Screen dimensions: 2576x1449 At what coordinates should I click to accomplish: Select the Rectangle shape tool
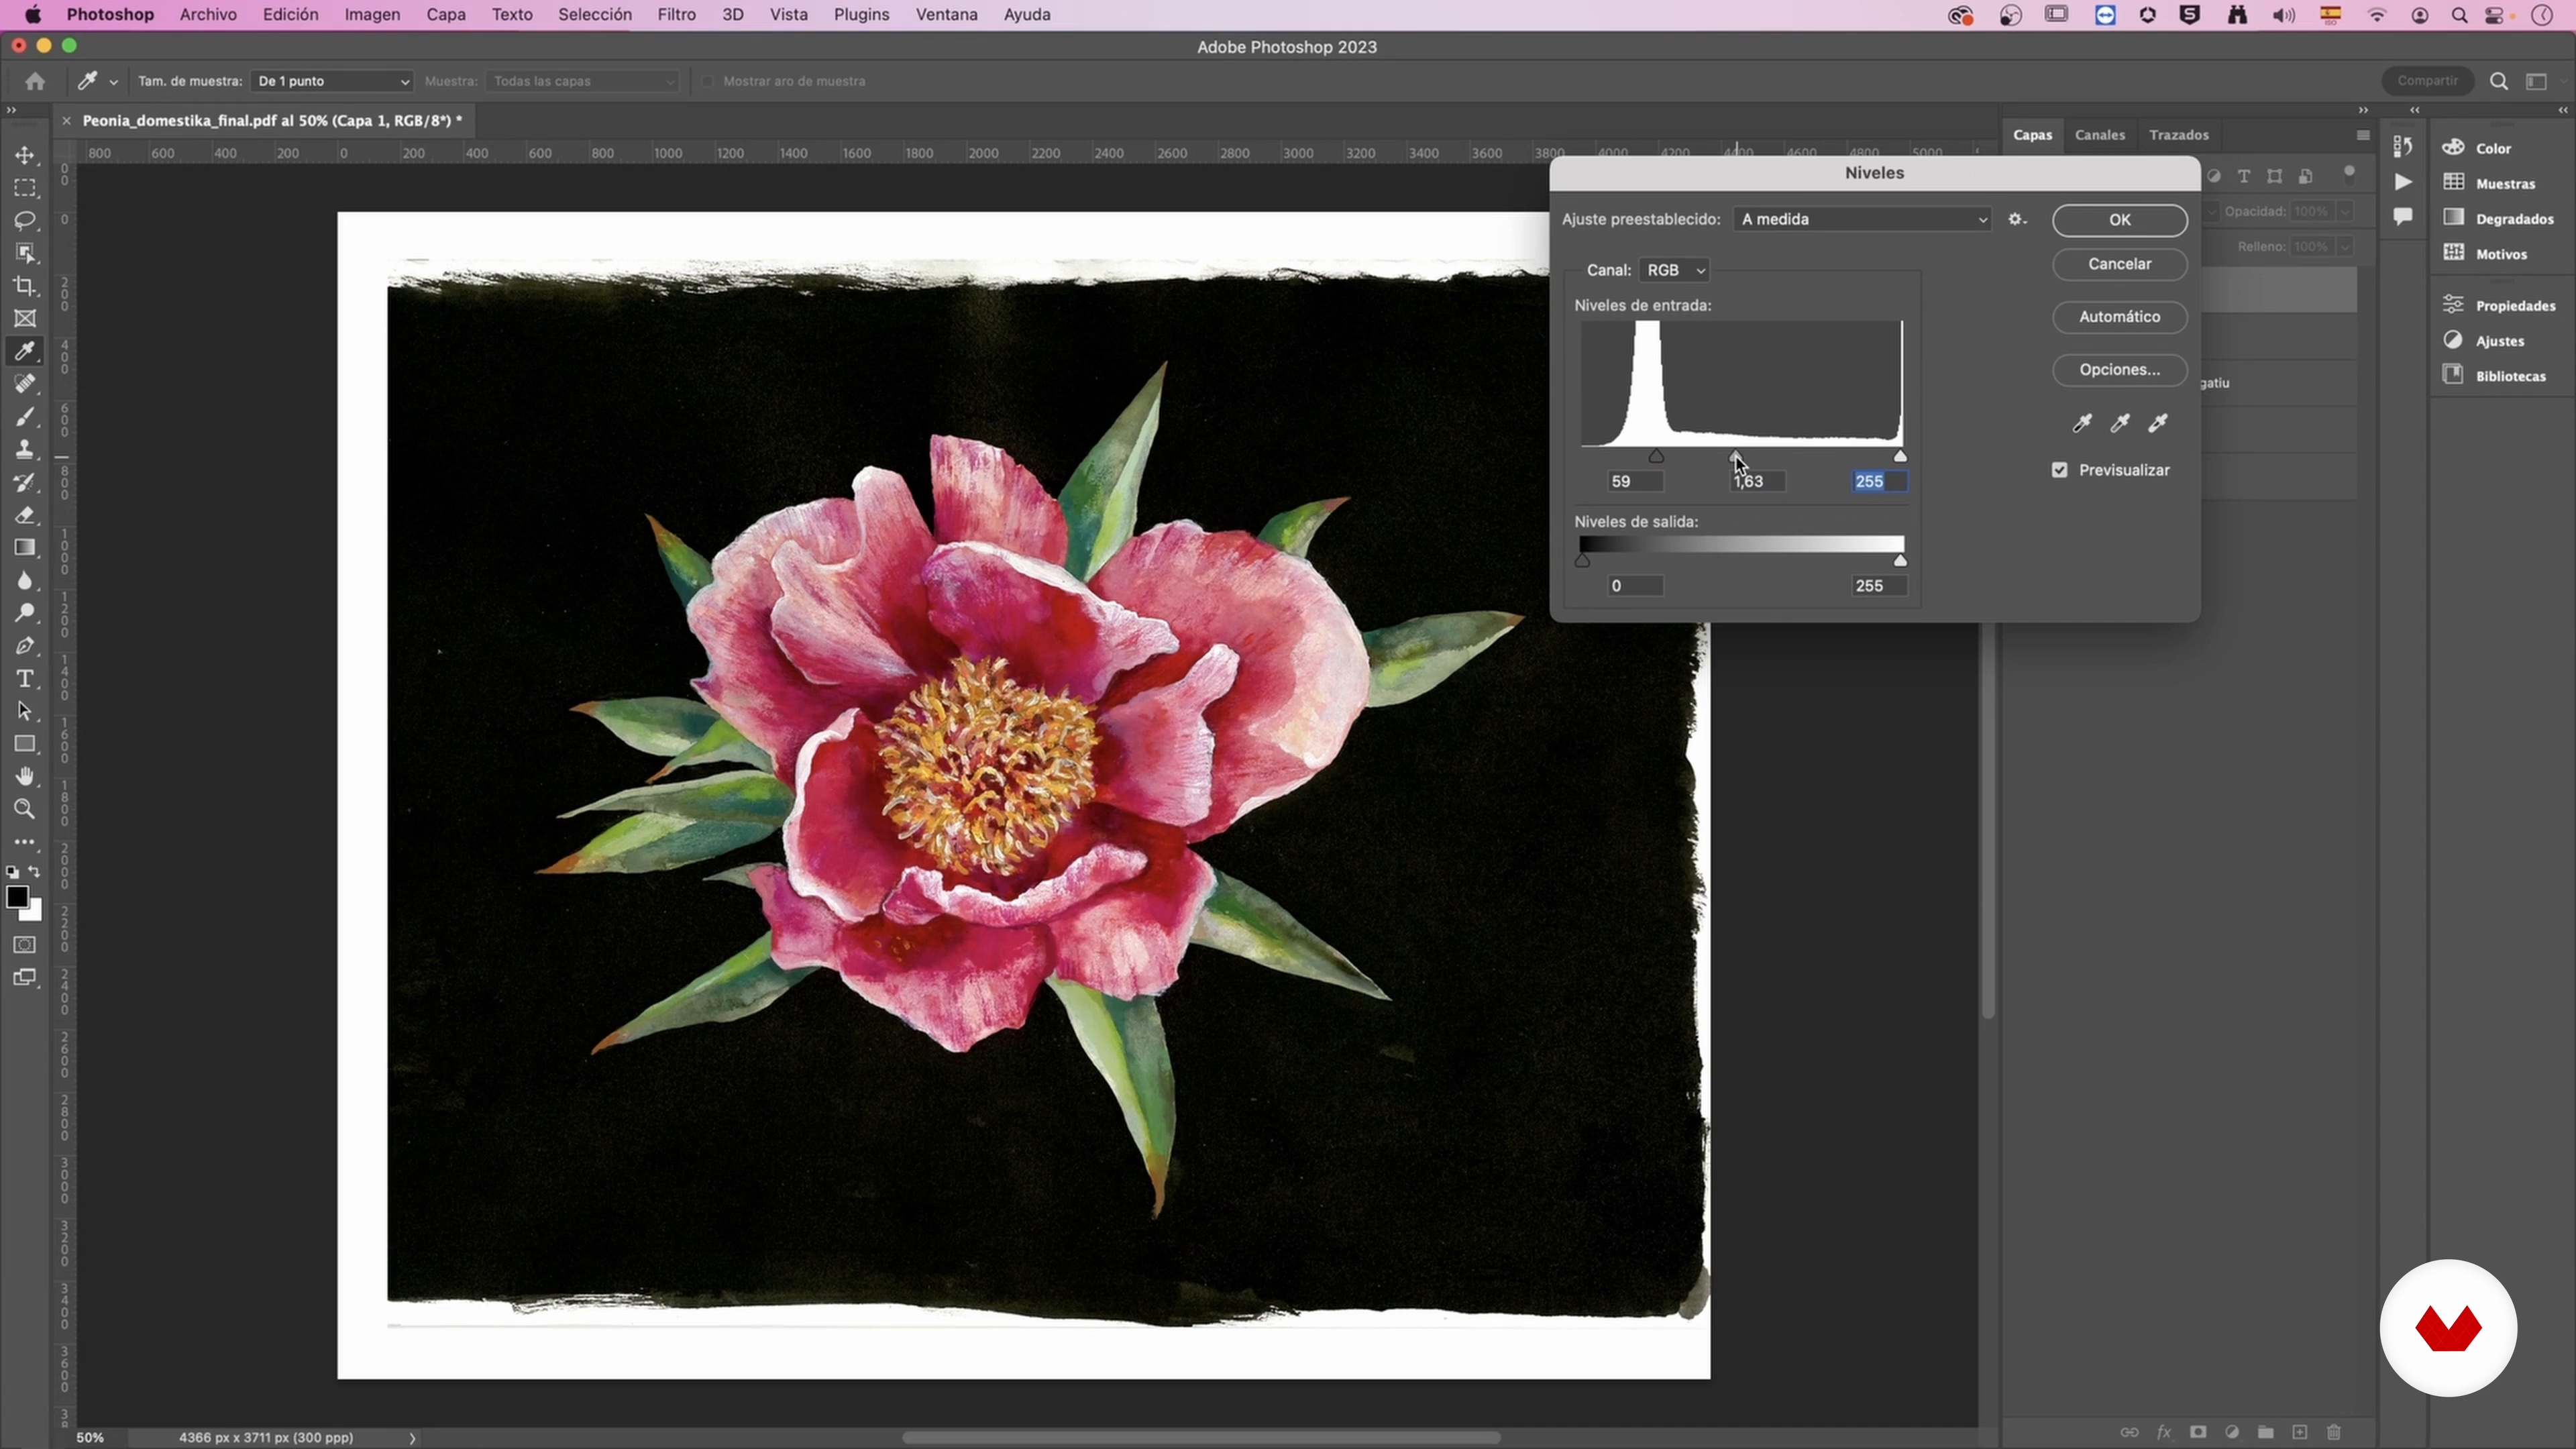click(25, 744)
